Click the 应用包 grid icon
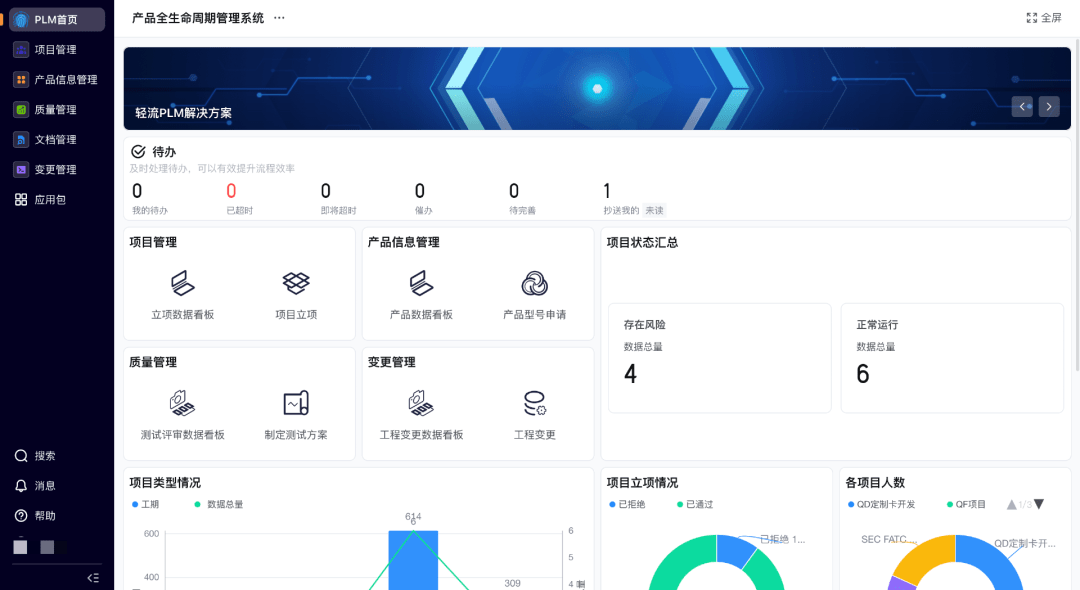The image size is (1080, 590). tap(21, 200)
